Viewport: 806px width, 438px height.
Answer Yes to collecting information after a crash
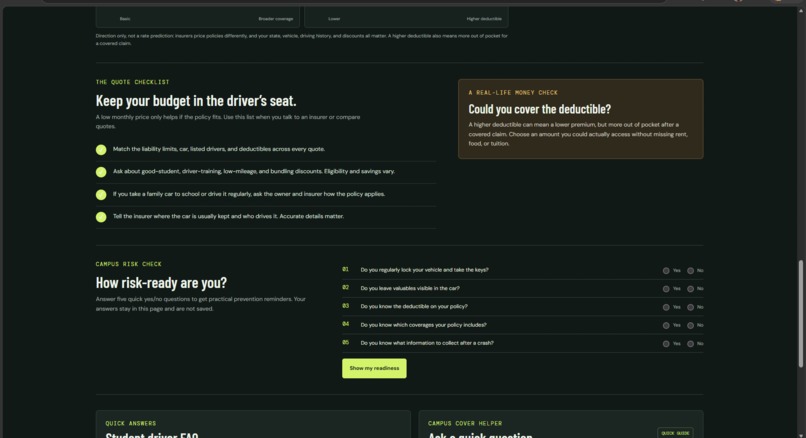pyautogui.click(x=666, y=344)
